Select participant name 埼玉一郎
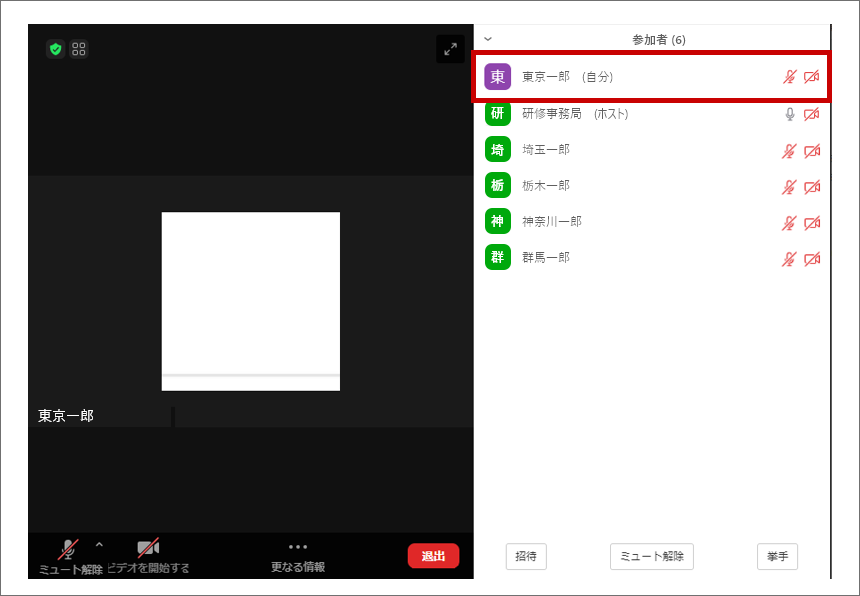Viewport: 860px width, 596px height. point(546,150)
